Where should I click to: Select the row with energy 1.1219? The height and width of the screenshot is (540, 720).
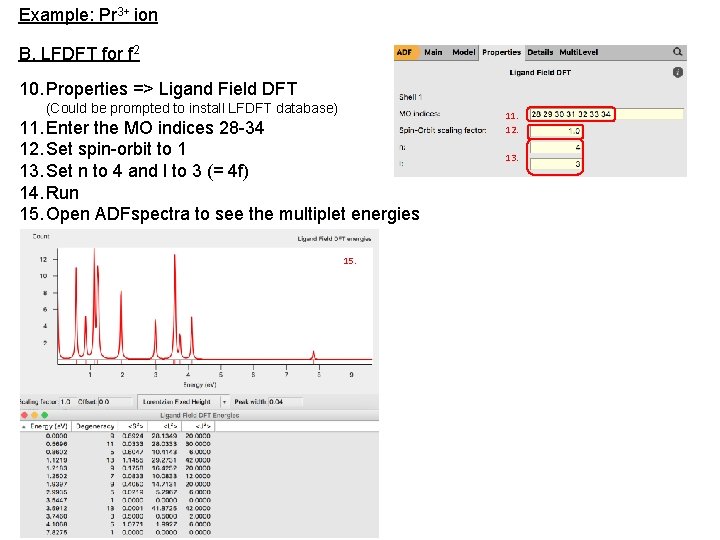coord(117,460)
